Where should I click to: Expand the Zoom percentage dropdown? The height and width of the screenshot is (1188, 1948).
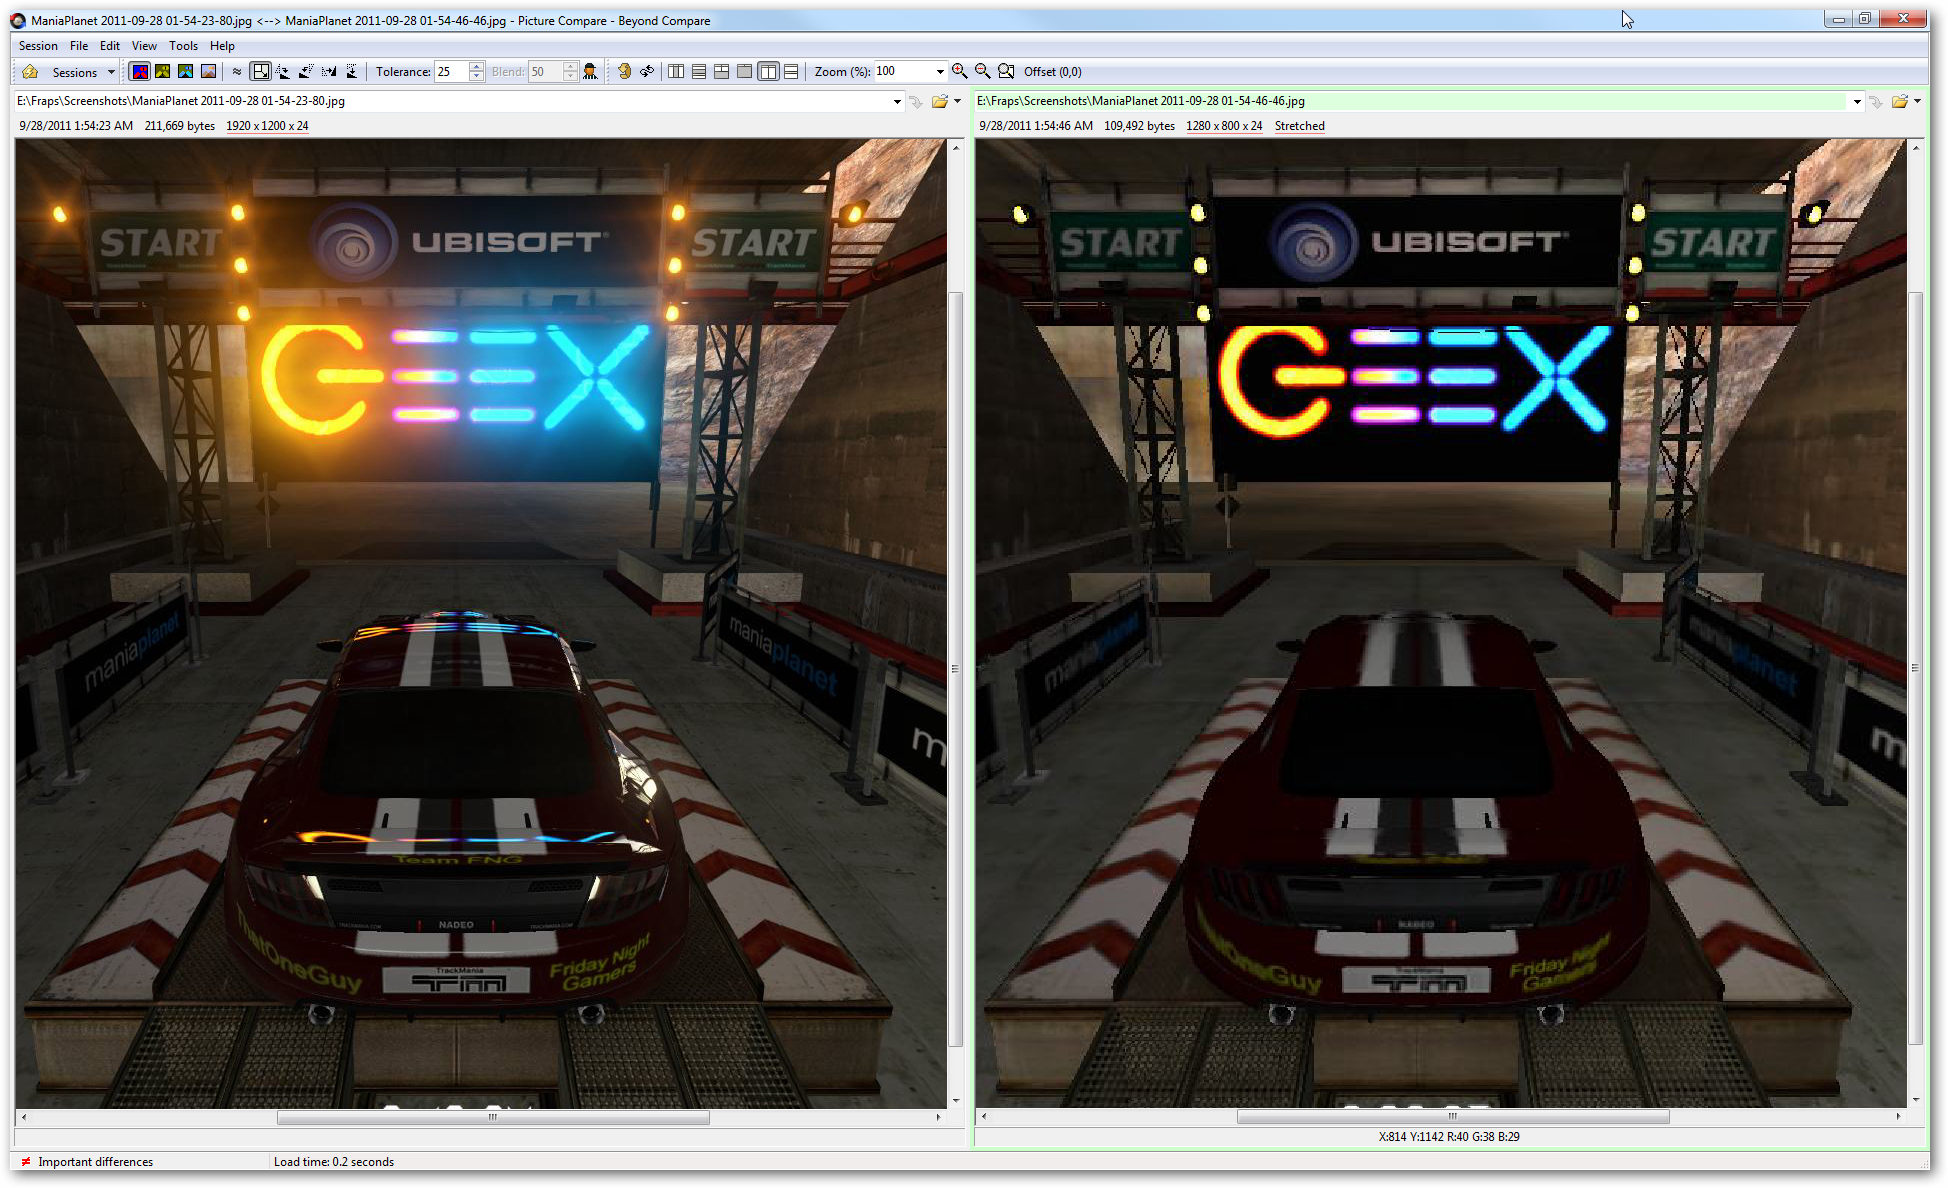coord(939,72)
